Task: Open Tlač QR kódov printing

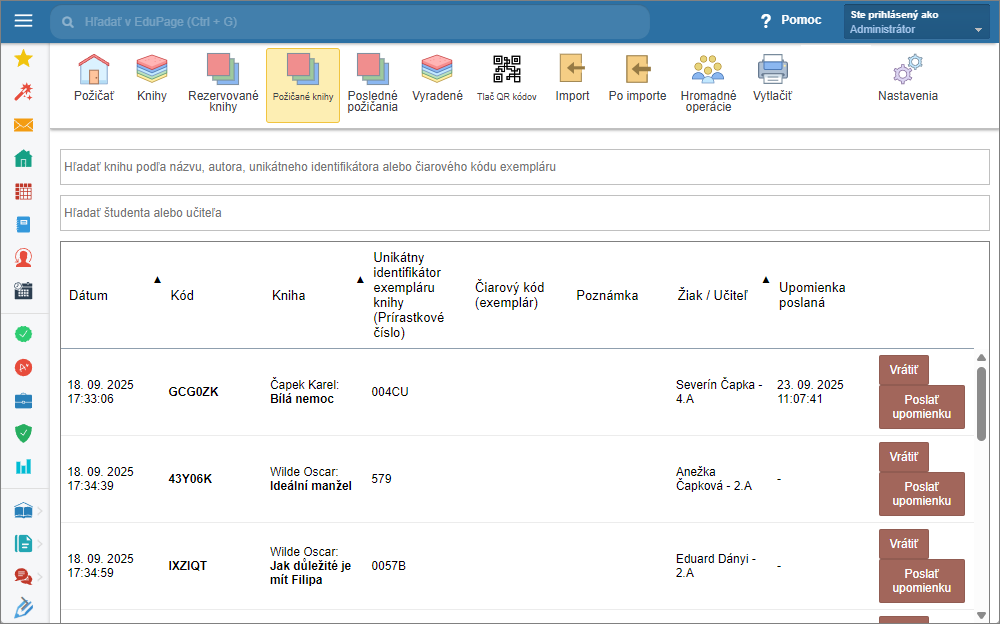Action: [506, 80]
